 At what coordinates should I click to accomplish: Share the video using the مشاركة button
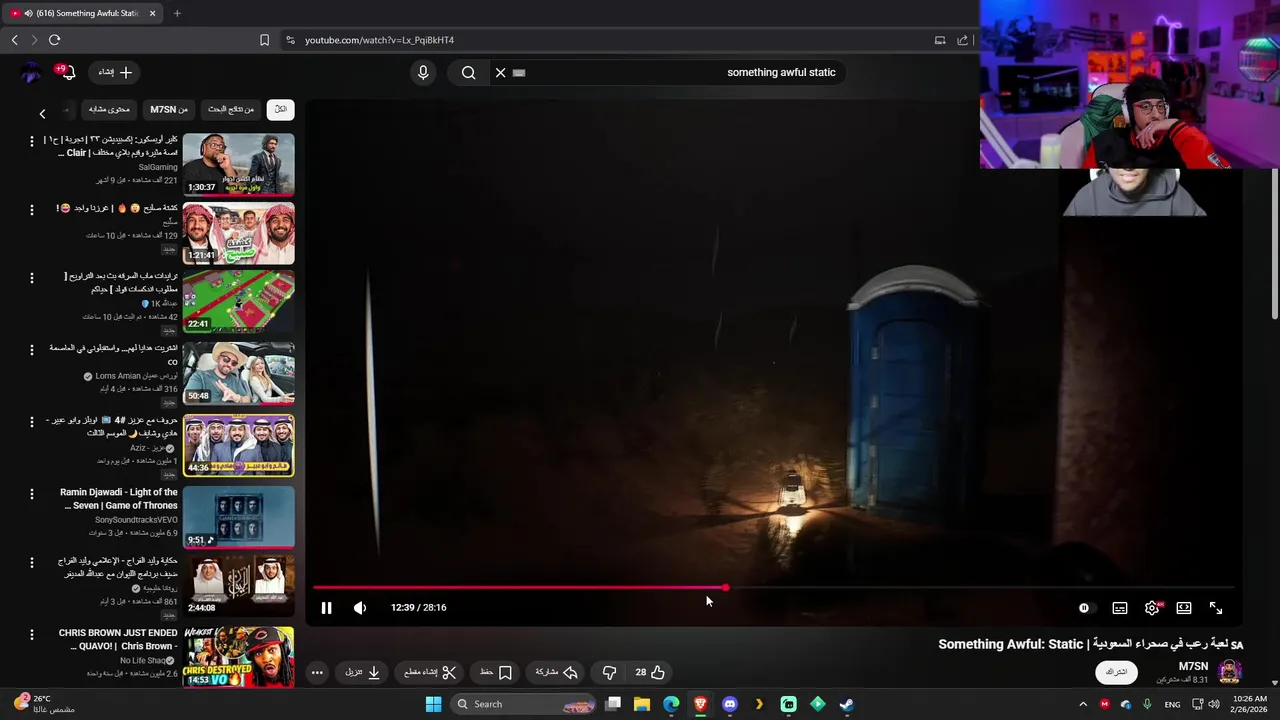coord(557,672)
